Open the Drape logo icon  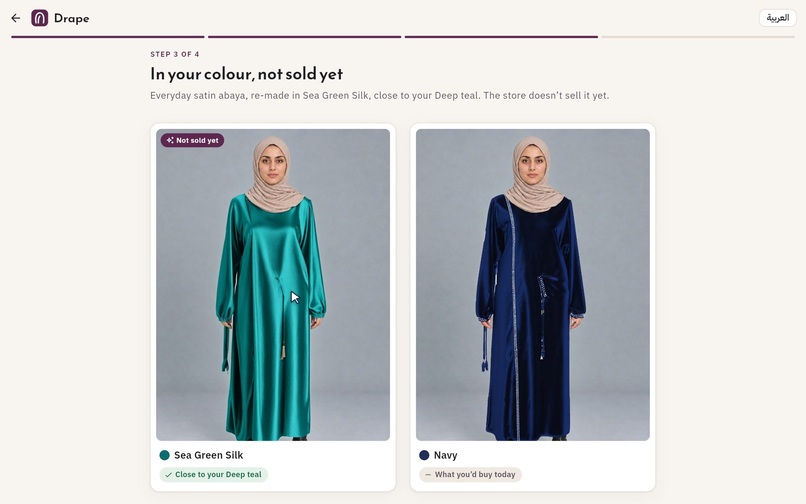(40, 18)
